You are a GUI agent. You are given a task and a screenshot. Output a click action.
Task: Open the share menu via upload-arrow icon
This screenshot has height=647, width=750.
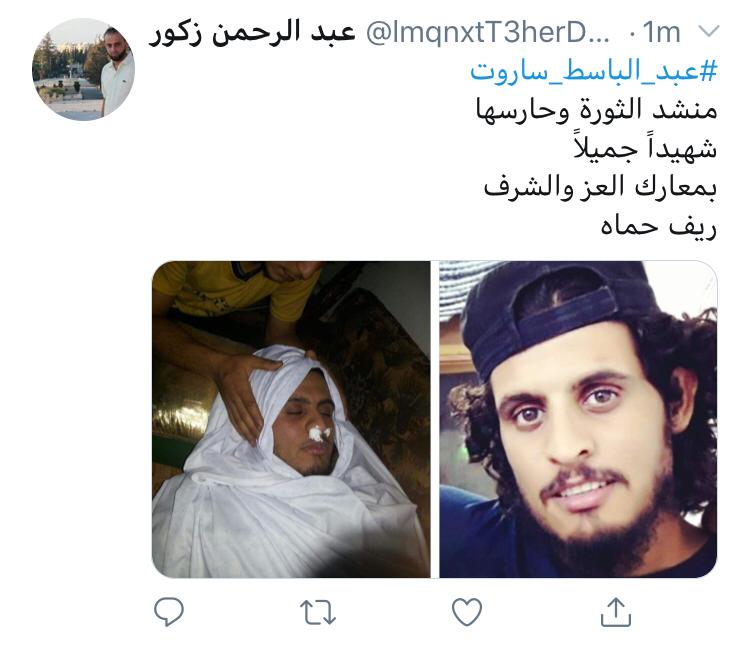click(x=616, y=612)
